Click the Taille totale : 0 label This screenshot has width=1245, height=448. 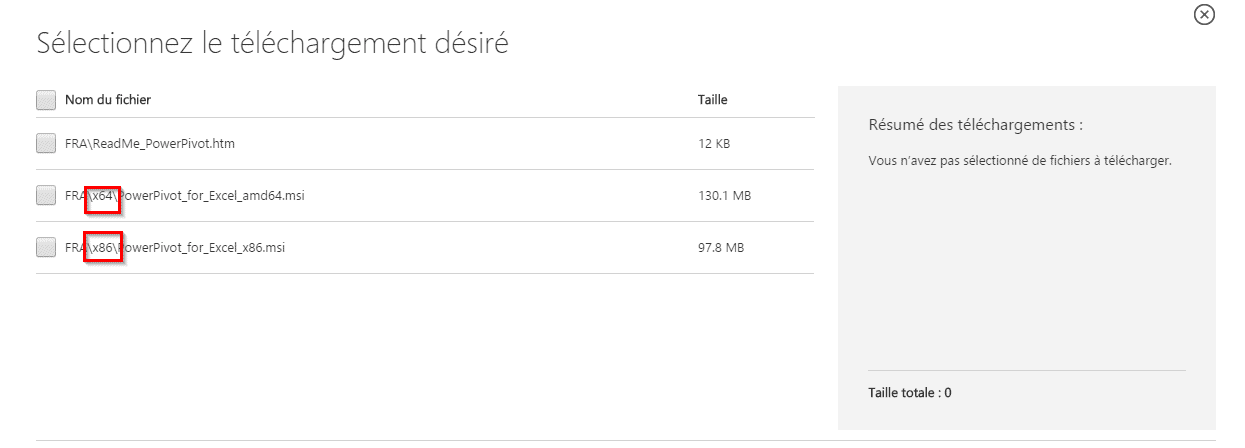tap(910, 393)
